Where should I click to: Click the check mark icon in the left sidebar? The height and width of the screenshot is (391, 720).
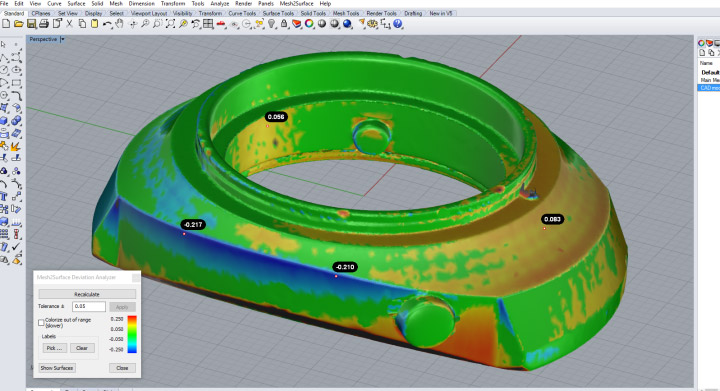(x=17, y=247)
